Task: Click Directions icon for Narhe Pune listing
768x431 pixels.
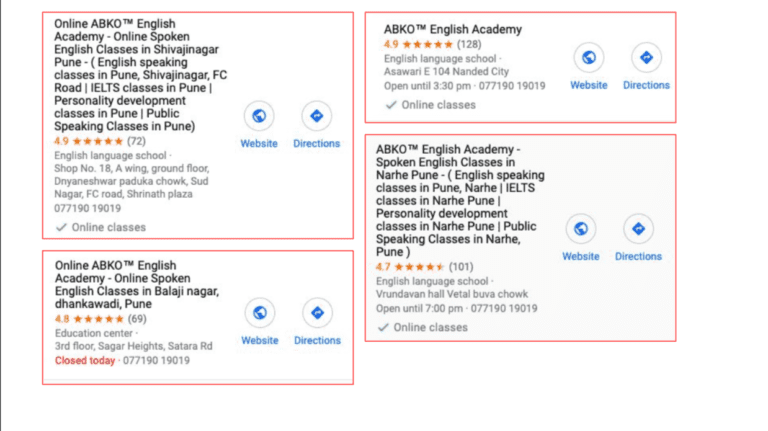Action: tap(638, 229)
